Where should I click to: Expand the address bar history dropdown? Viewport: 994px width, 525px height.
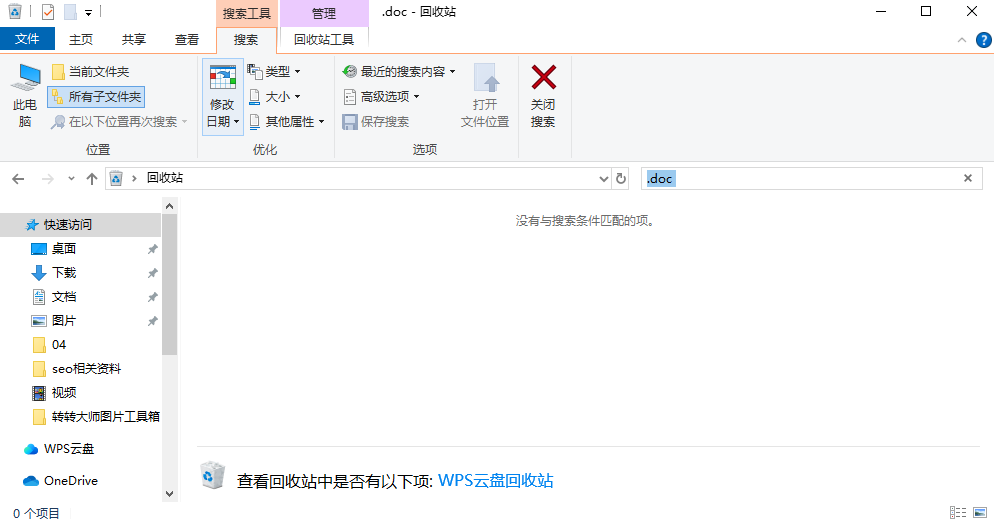coord(604,179)
